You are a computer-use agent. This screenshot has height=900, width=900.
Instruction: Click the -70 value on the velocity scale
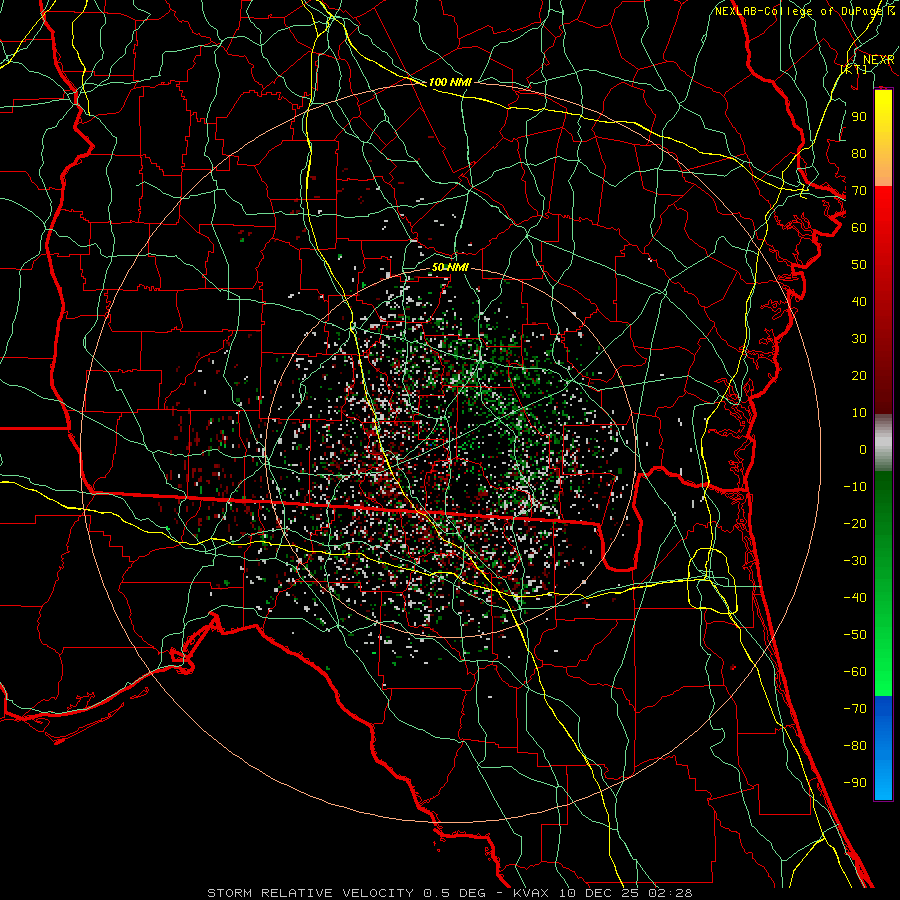(855, 709)
